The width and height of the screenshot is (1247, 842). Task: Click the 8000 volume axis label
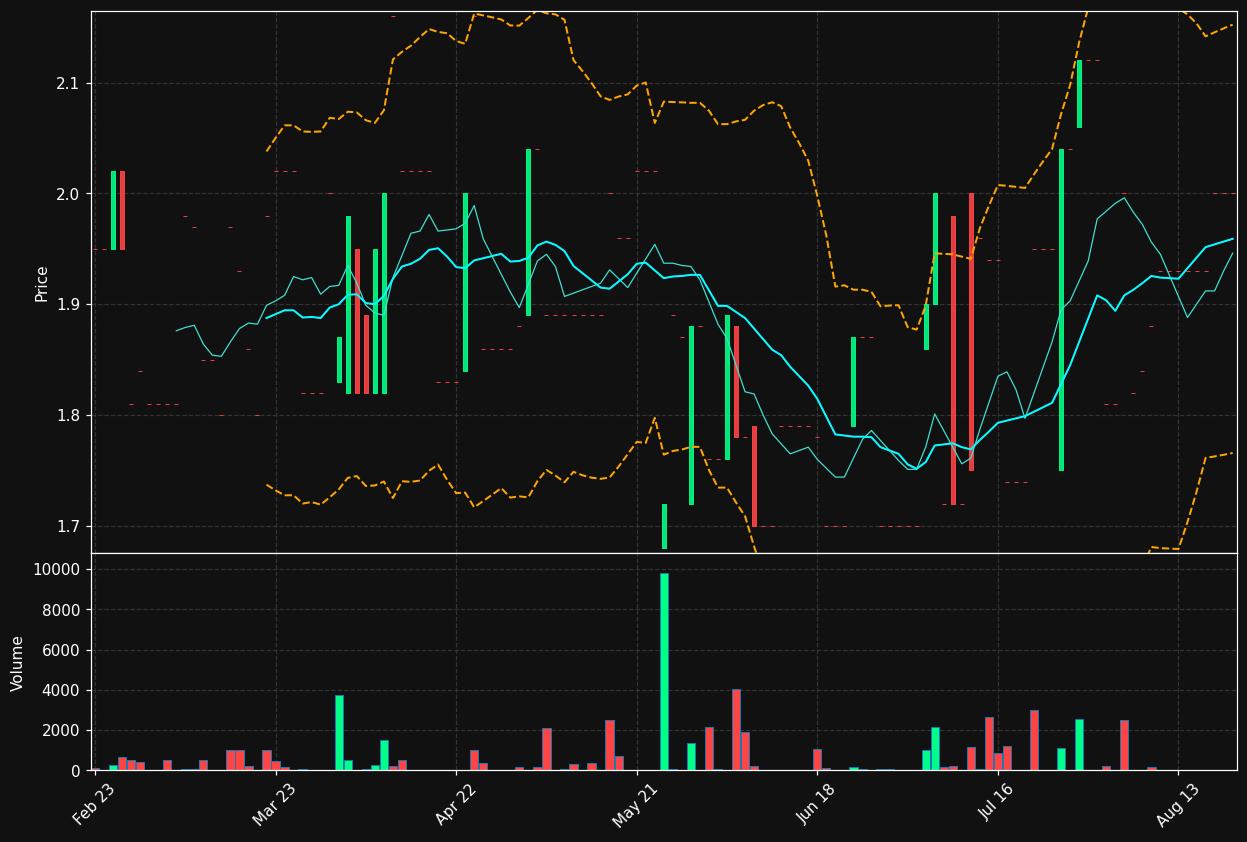(64, 610)
